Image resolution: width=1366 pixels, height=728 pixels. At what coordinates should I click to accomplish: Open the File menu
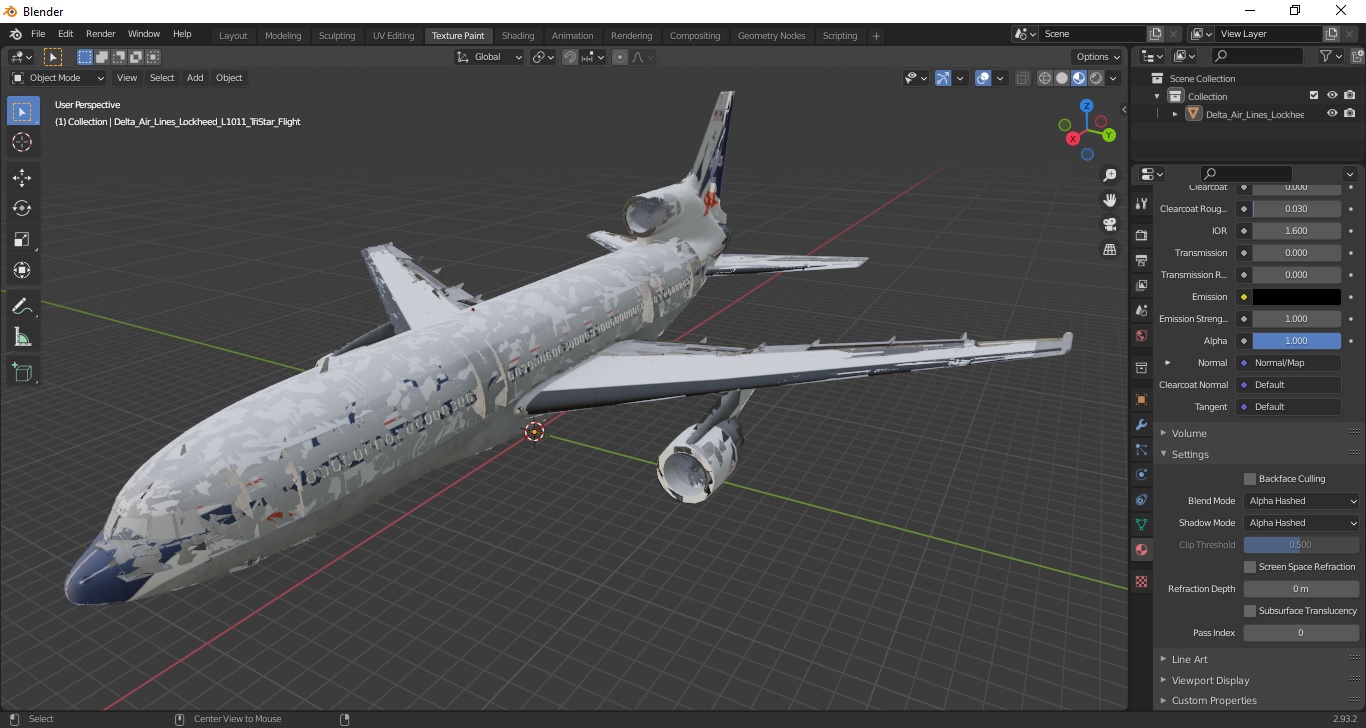(38, 34)
